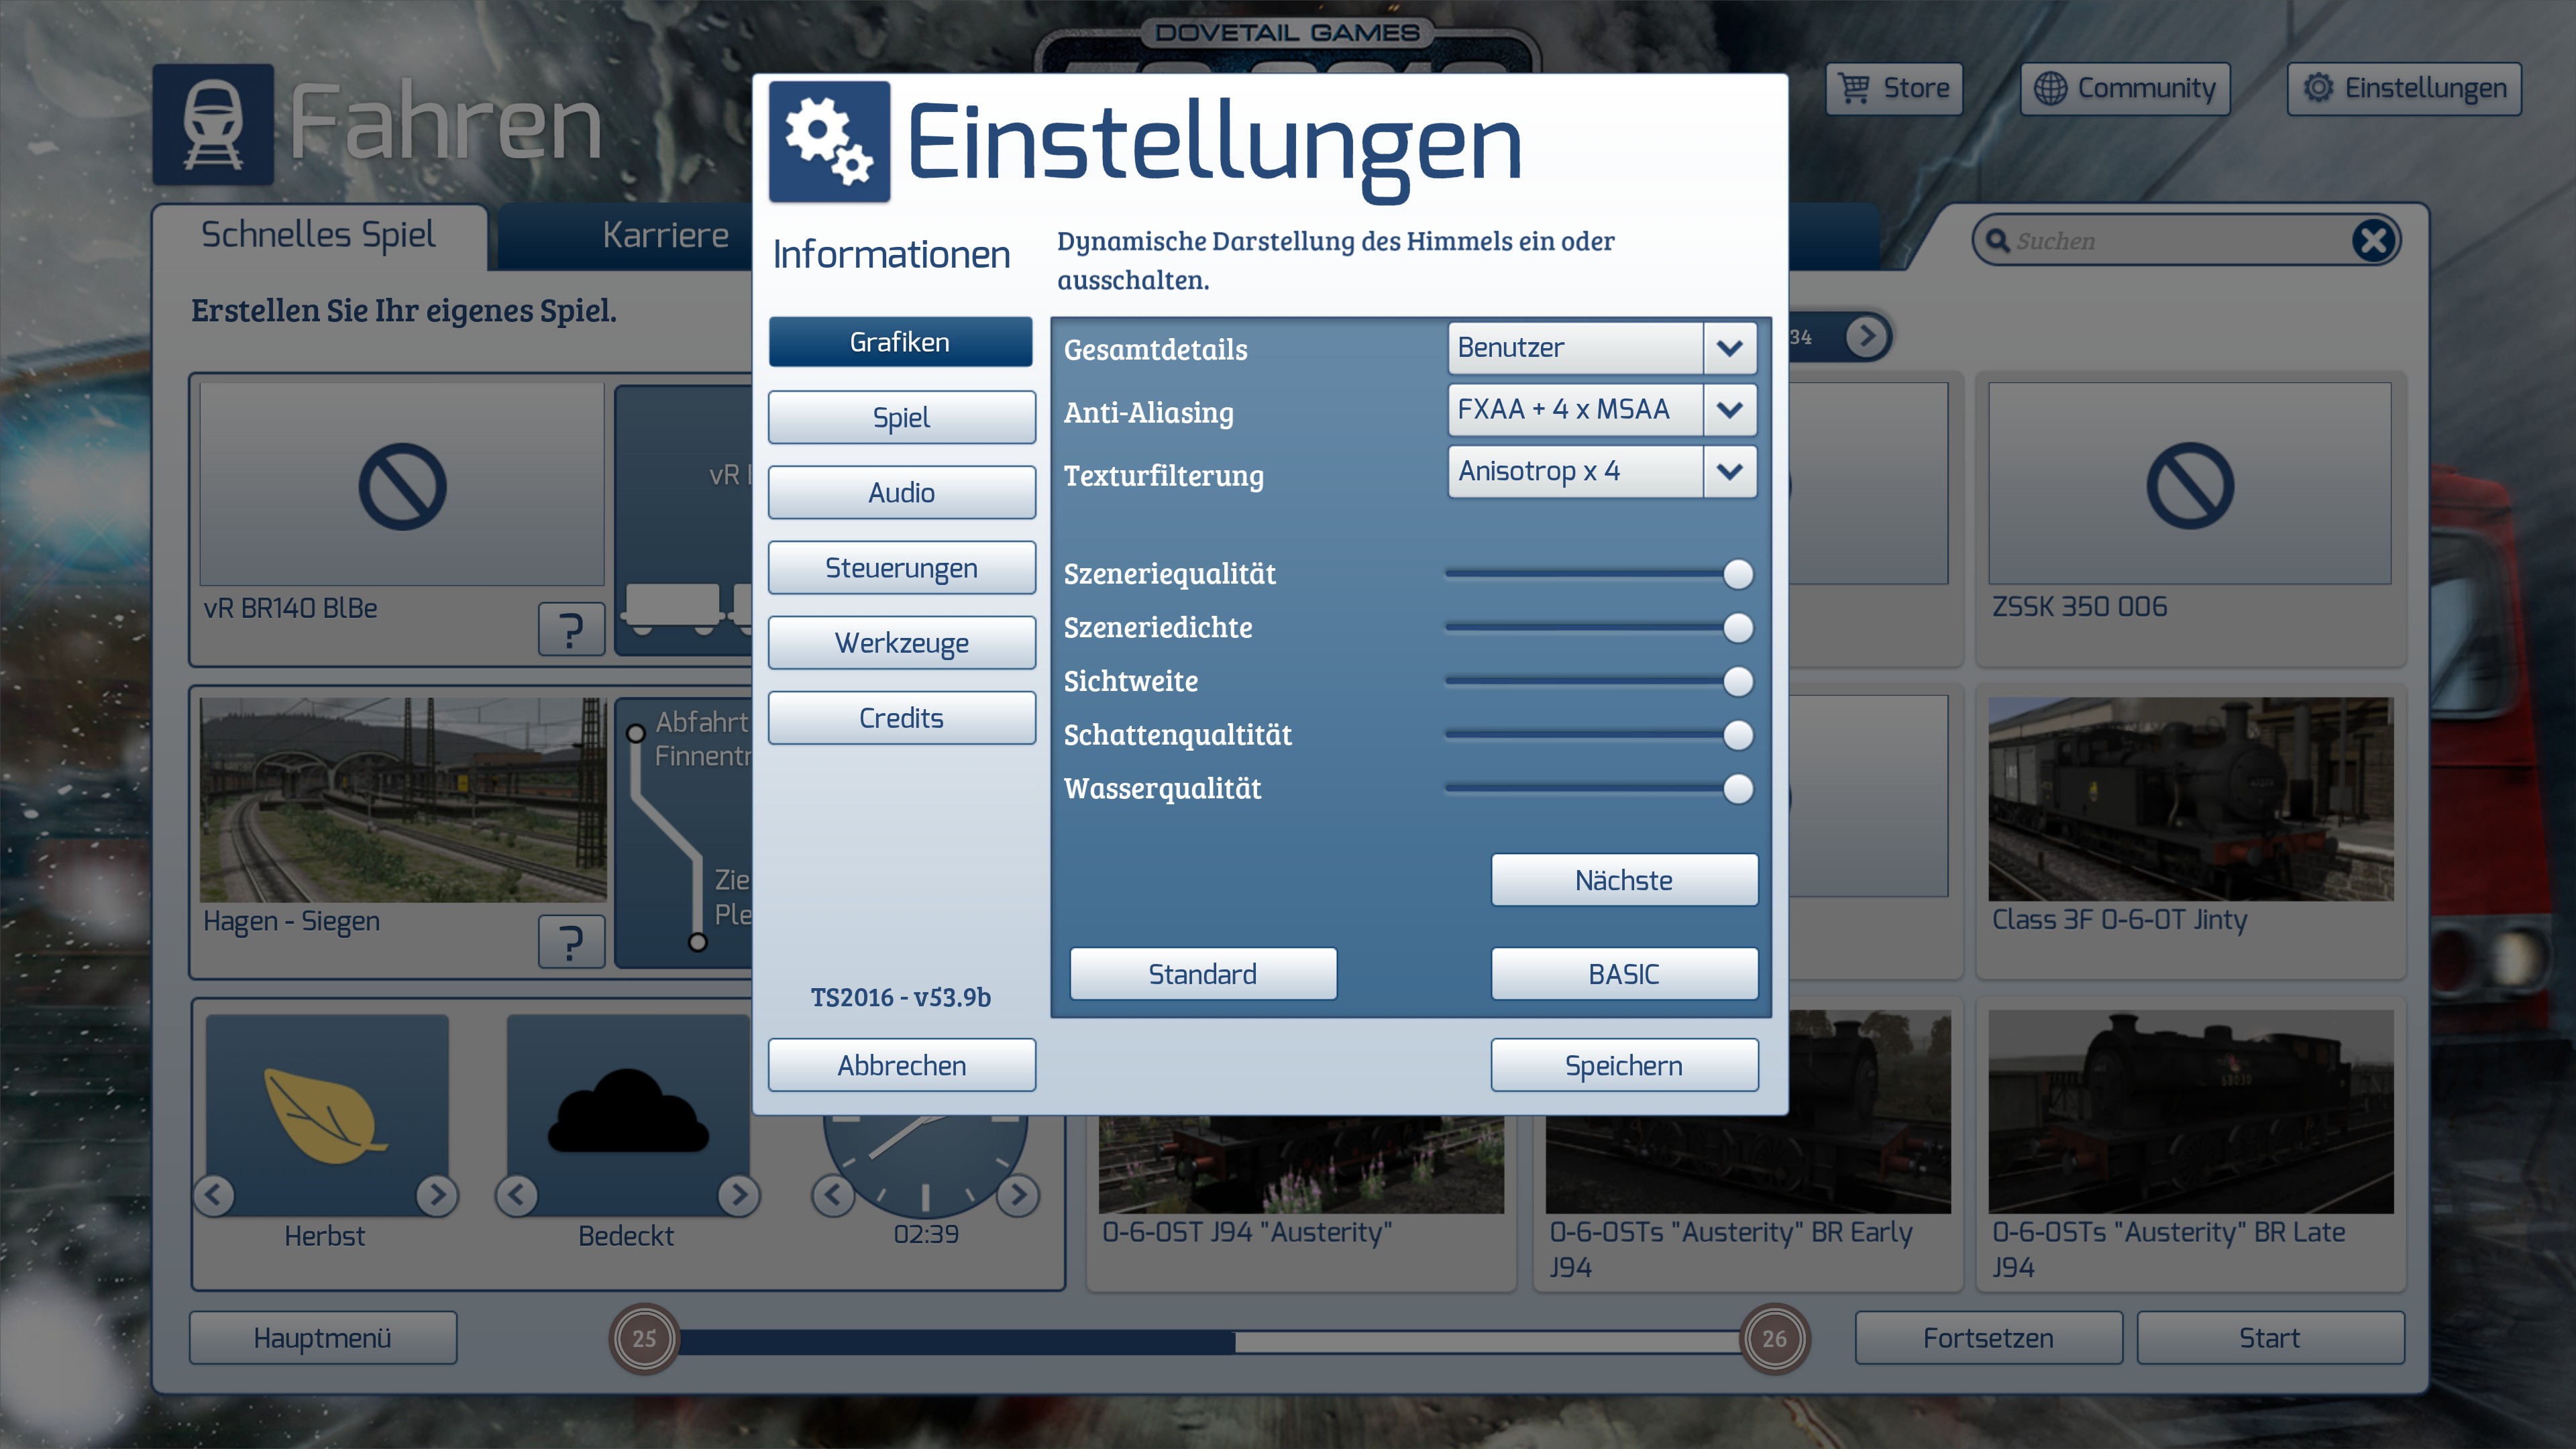Expand the Gesamtdetails dropdown
The image size is (2576, 1449).
pos(1729,348)
